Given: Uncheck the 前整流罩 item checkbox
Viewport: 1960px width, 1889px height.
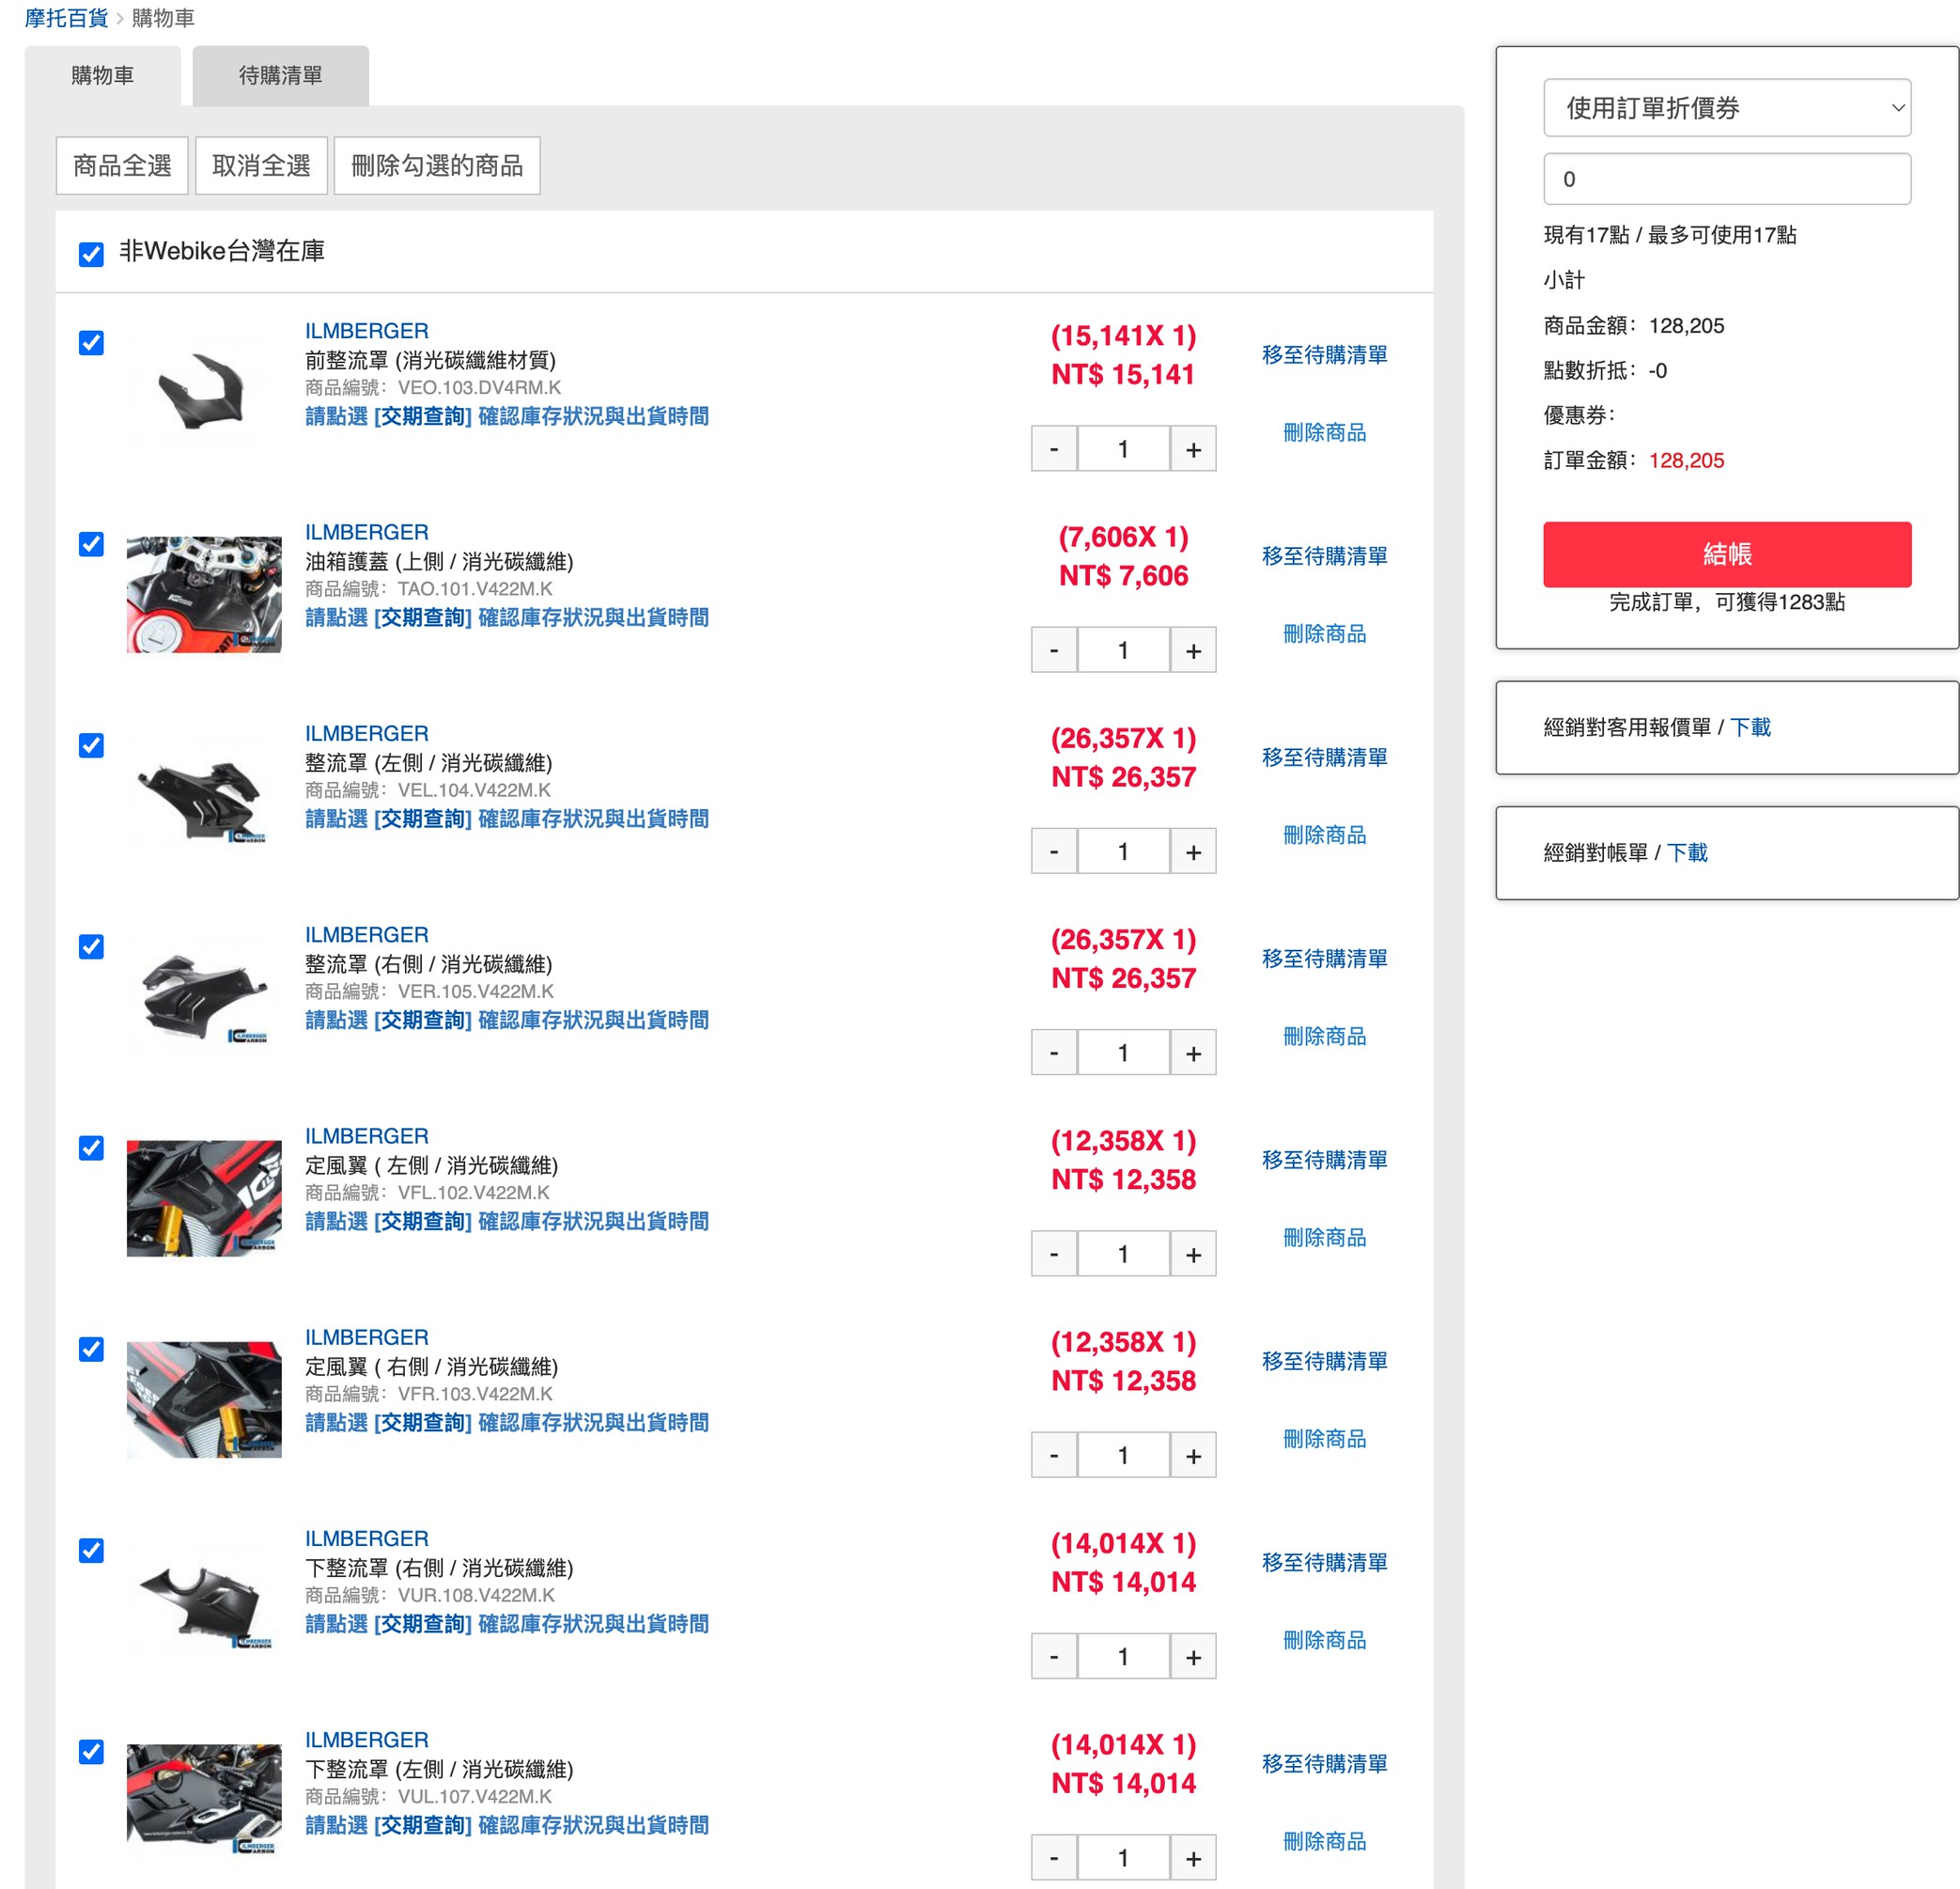Looking at the screenshot, I should point(91,343).
